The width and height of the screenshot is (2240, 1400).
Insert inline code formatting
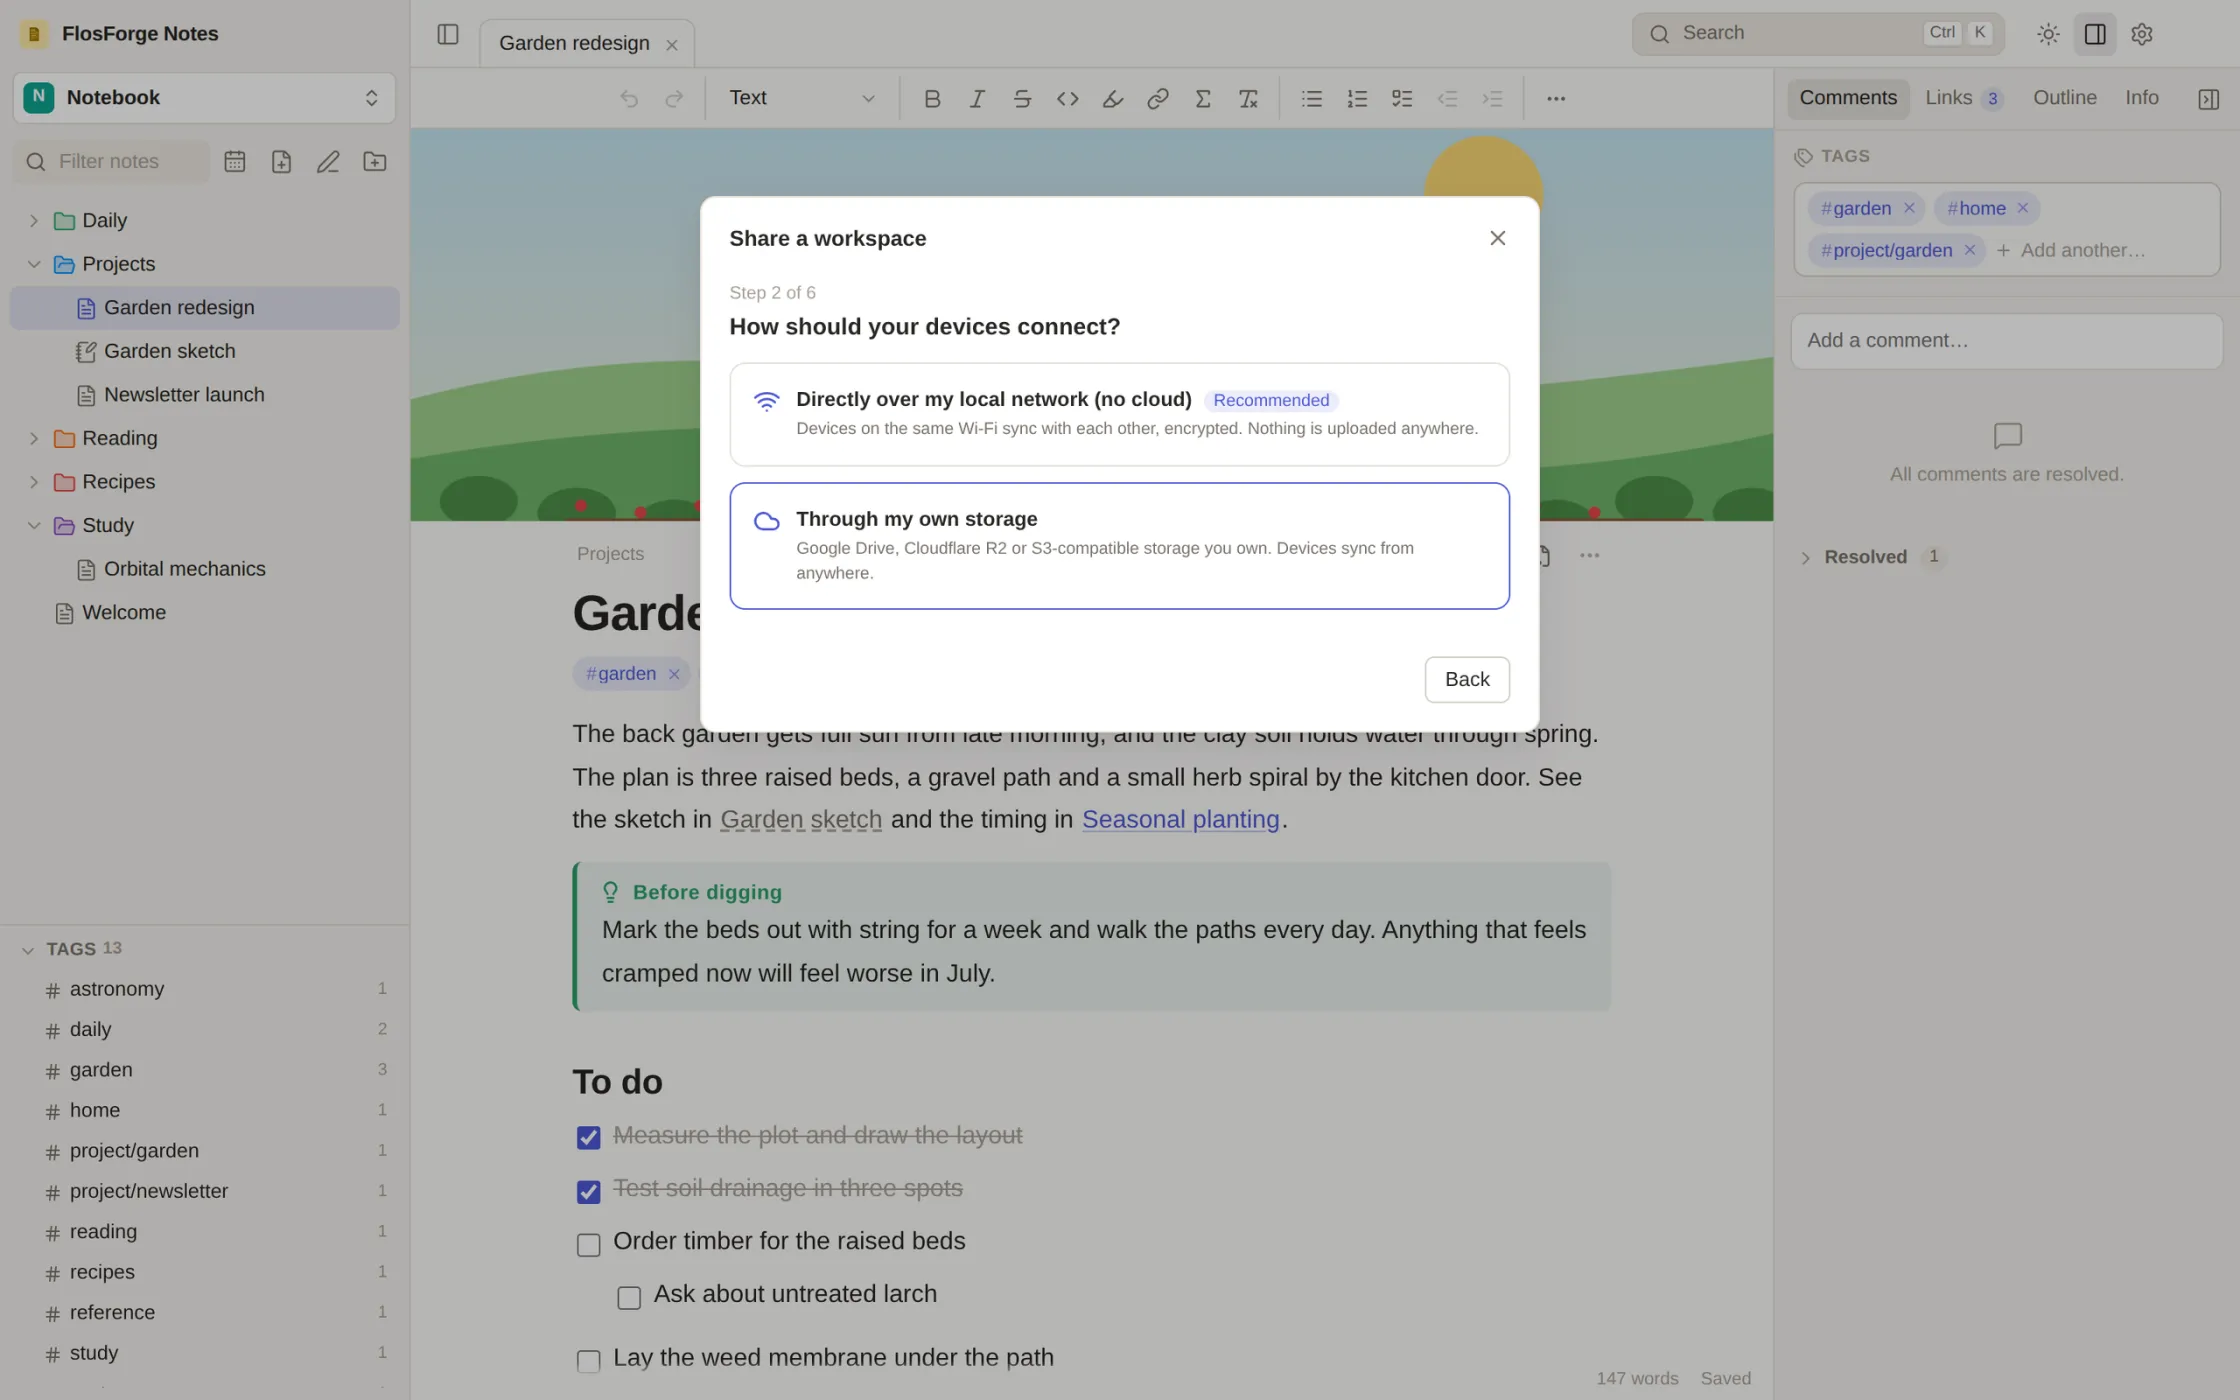point(1067,98)
